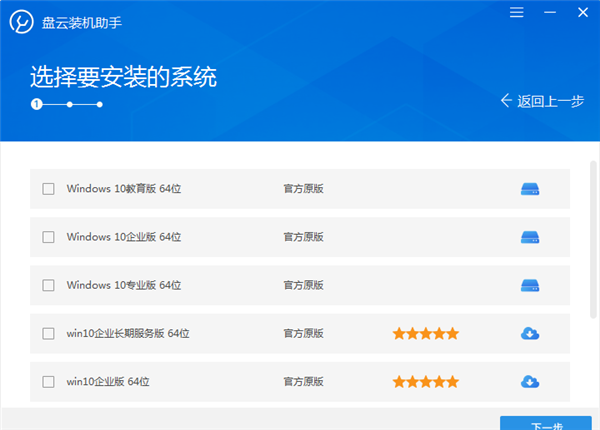Image resolution: width=600 pixels, height=430 pixels.
Task: Mark the win10企业版 64位 checkbox
Action: [x=48, y=381]
